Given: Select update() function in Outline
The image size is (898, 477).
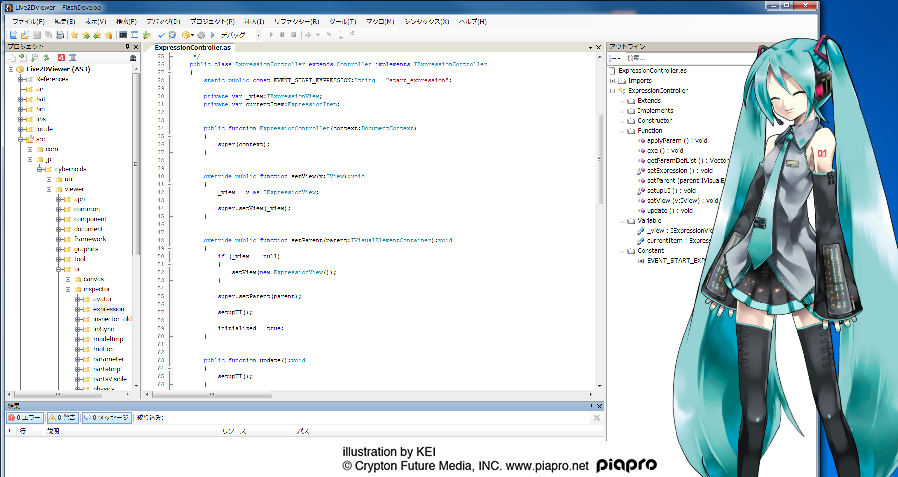Looking at the screenshot, I should (669, 210).
